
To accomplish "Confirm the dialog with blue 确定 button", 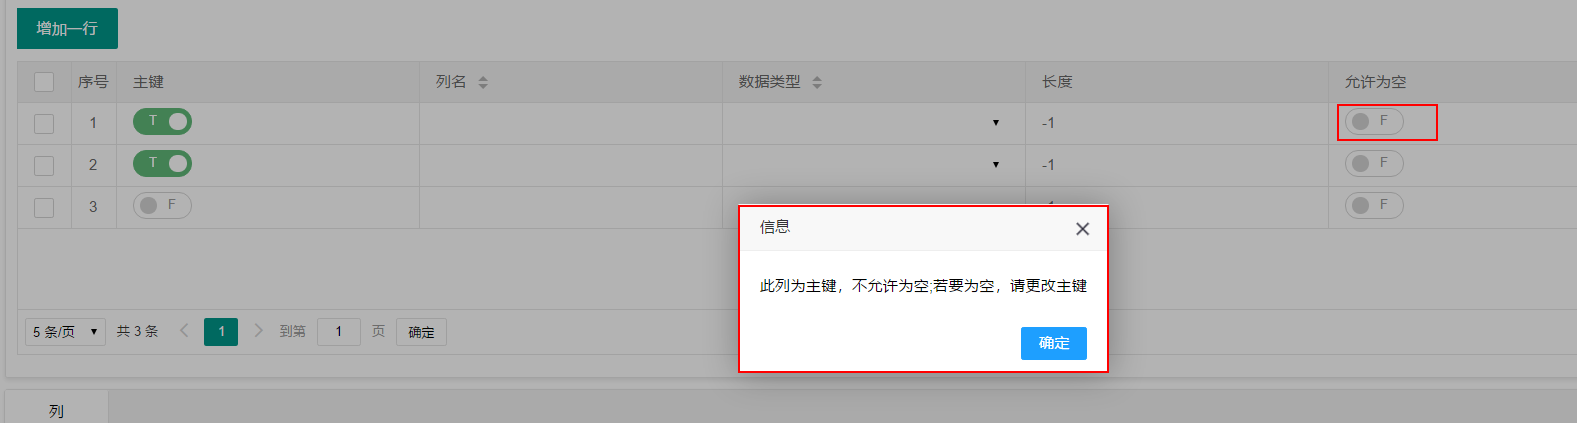I will 1054,343.
